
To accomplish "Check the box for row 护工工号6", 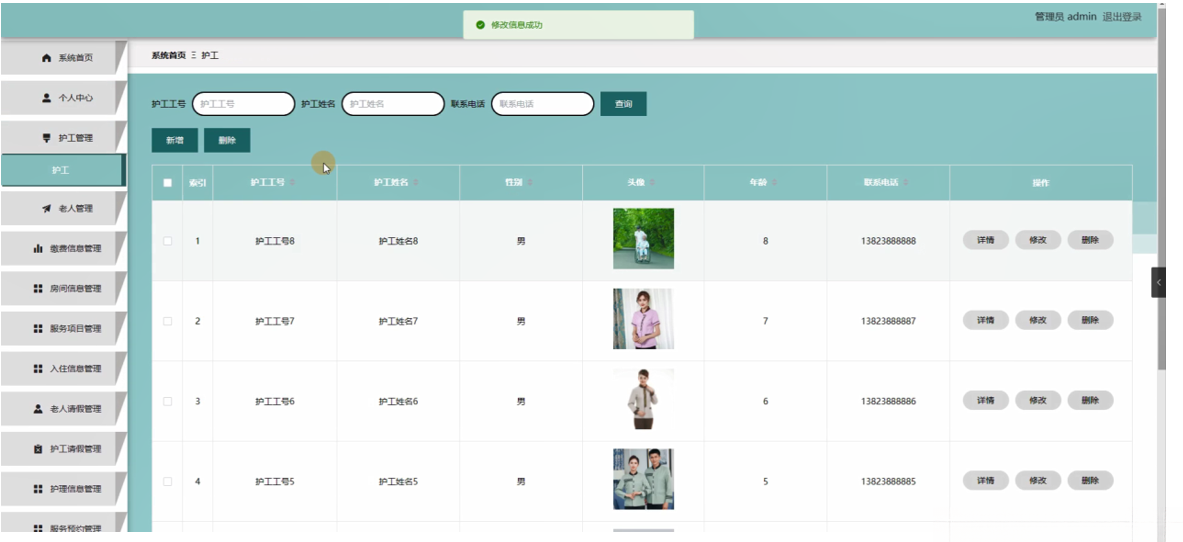I will pos(167,401).
